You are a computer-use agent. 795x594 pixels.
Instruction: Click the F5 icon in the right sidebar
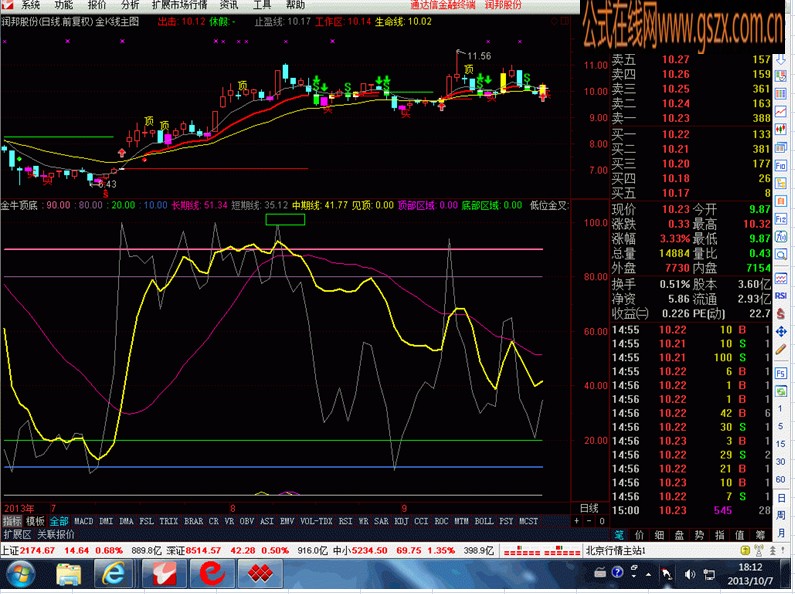click(781, 374)
